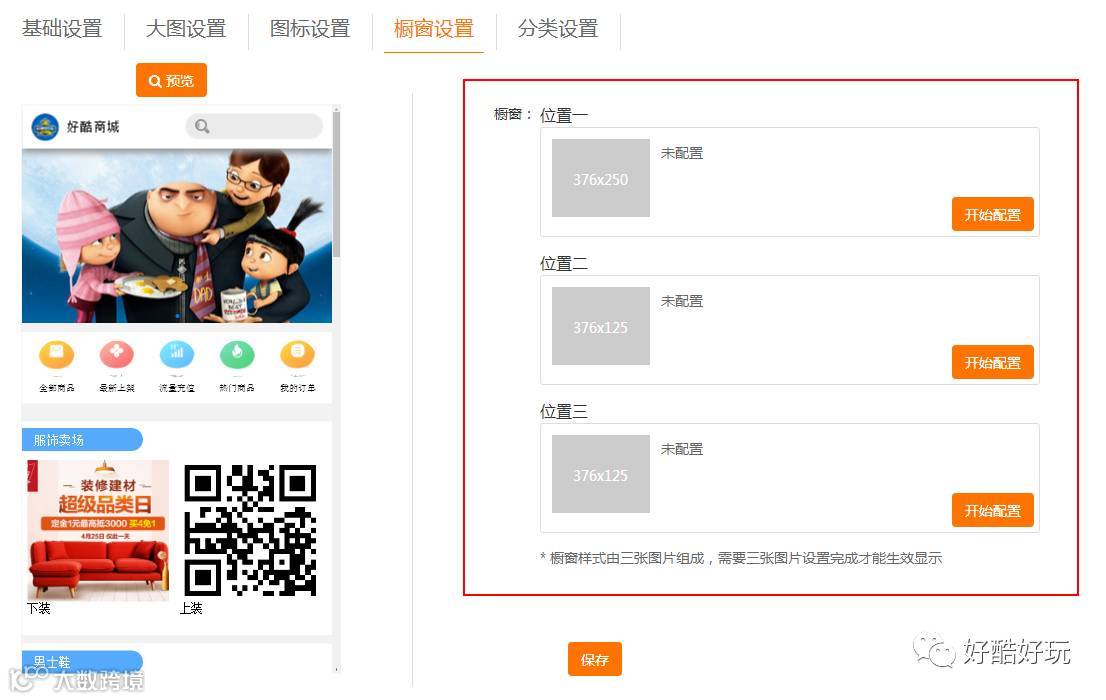Click the QR code product image
This screenshot has width=1106, height=700.
250,530
